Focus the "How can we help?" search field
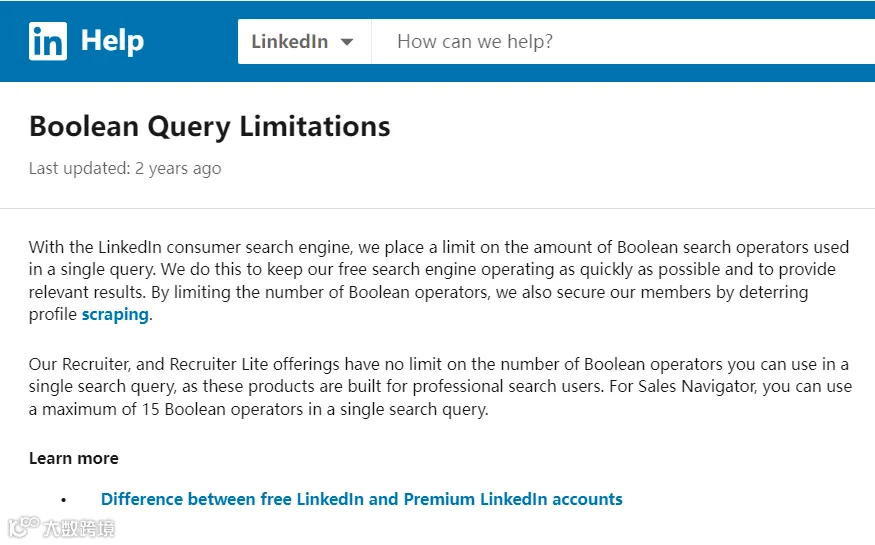 click(x=620, y=42)
